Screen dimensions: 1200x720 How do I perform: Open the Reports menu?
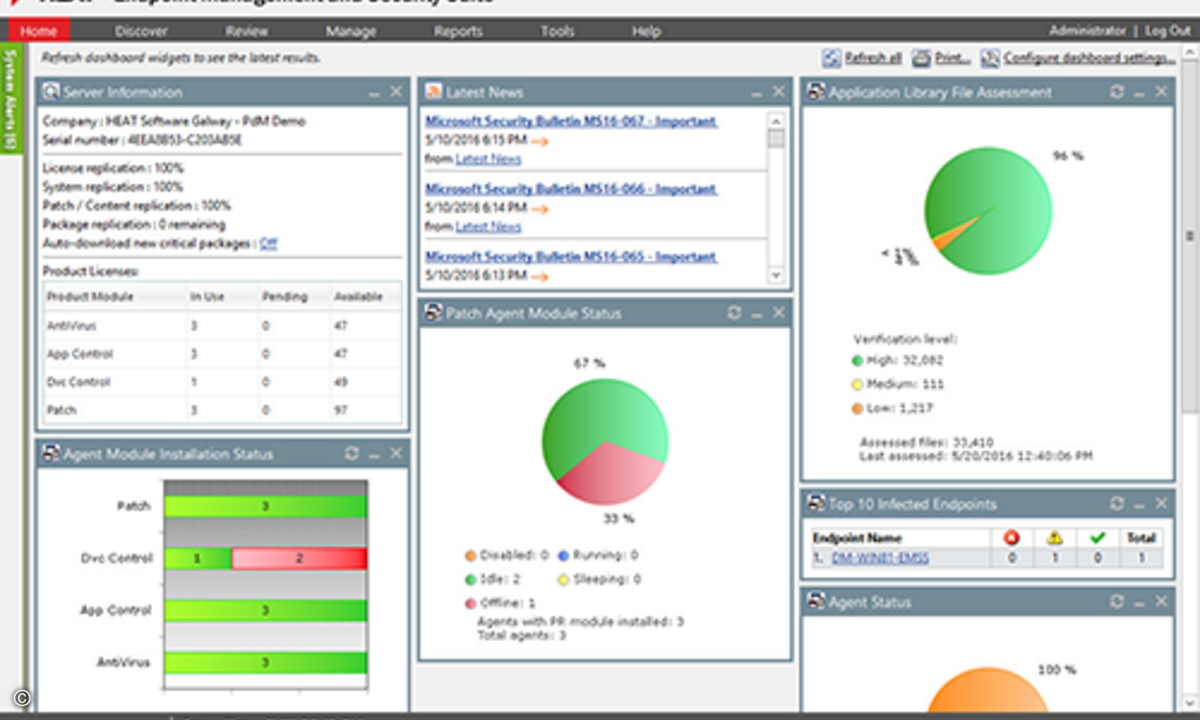click(x=458, y=31)
